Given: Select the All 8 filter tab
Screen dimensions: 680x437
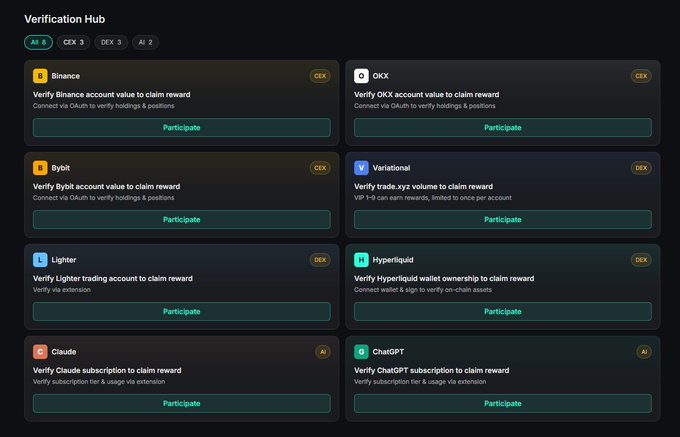Looking at the screenshot, I should coord(38,42).
